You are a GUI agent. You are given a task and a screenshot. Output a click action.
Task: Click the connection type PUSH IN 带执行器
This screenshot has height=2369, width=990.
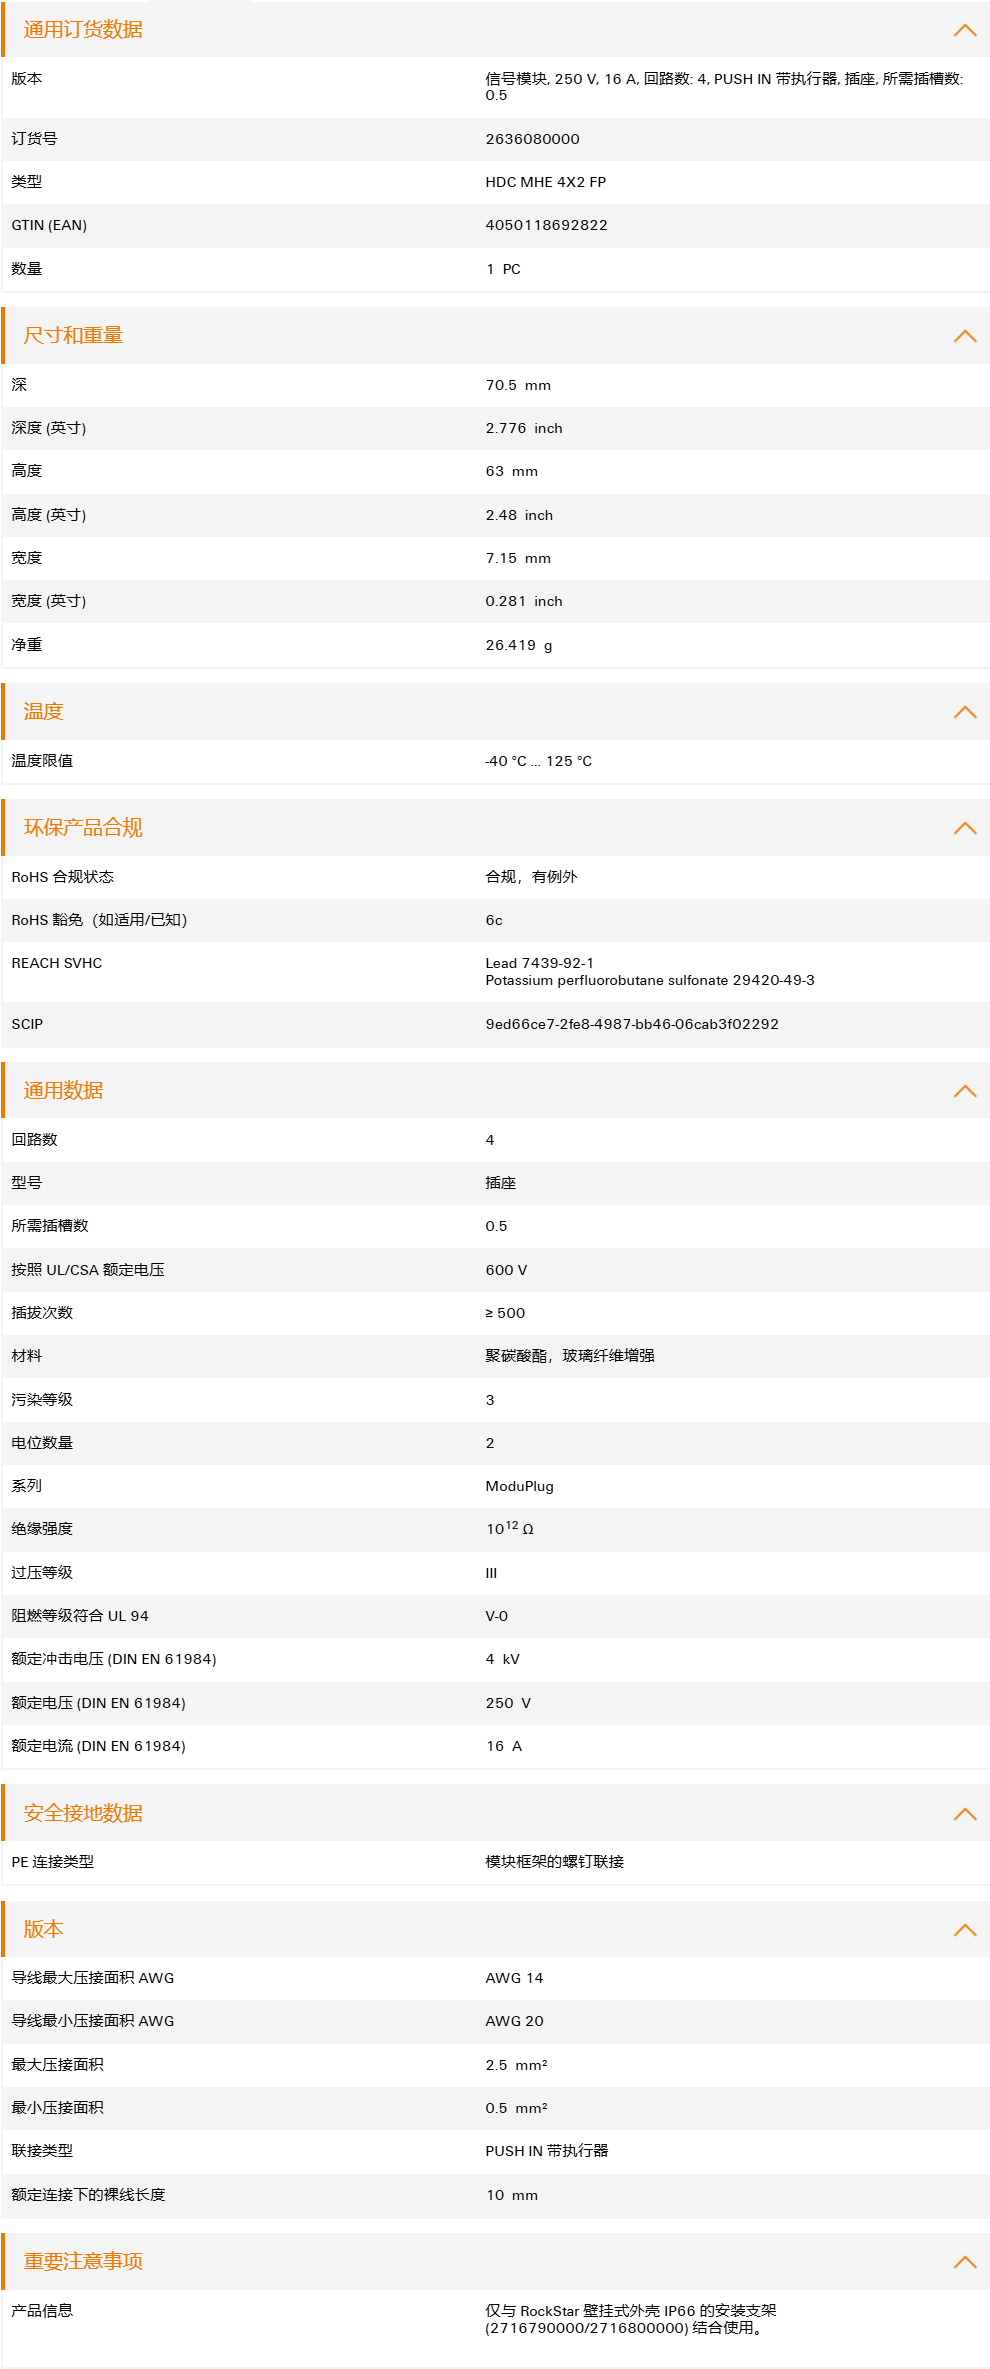(x=547, y=2151)
